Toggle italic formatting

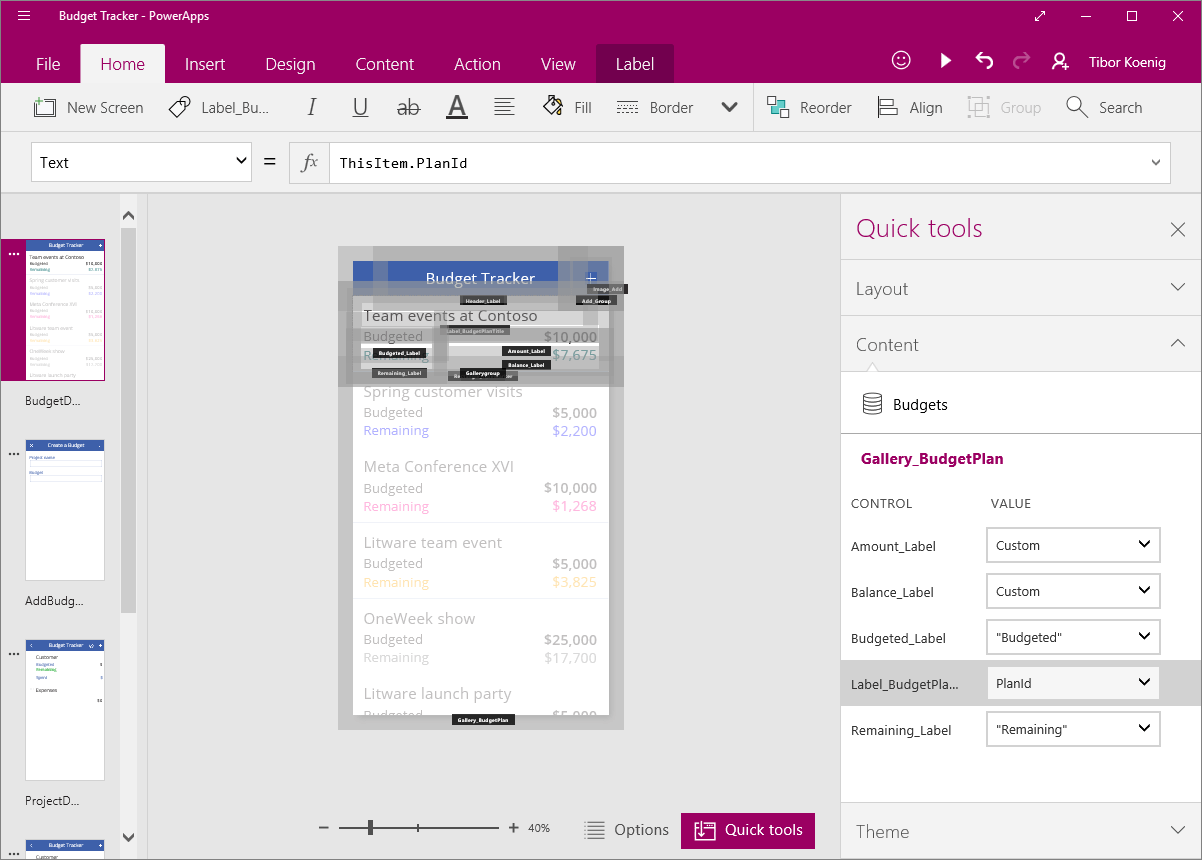pos(312,107)
